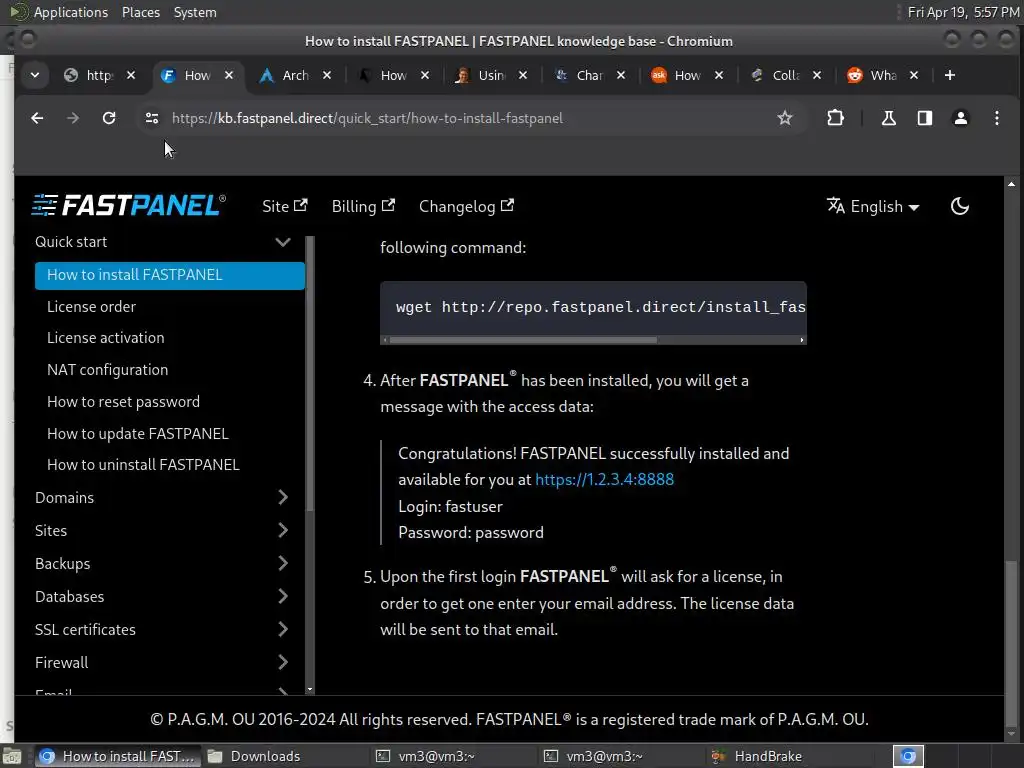Click the wget command text in code block

[x=600, y=307]
